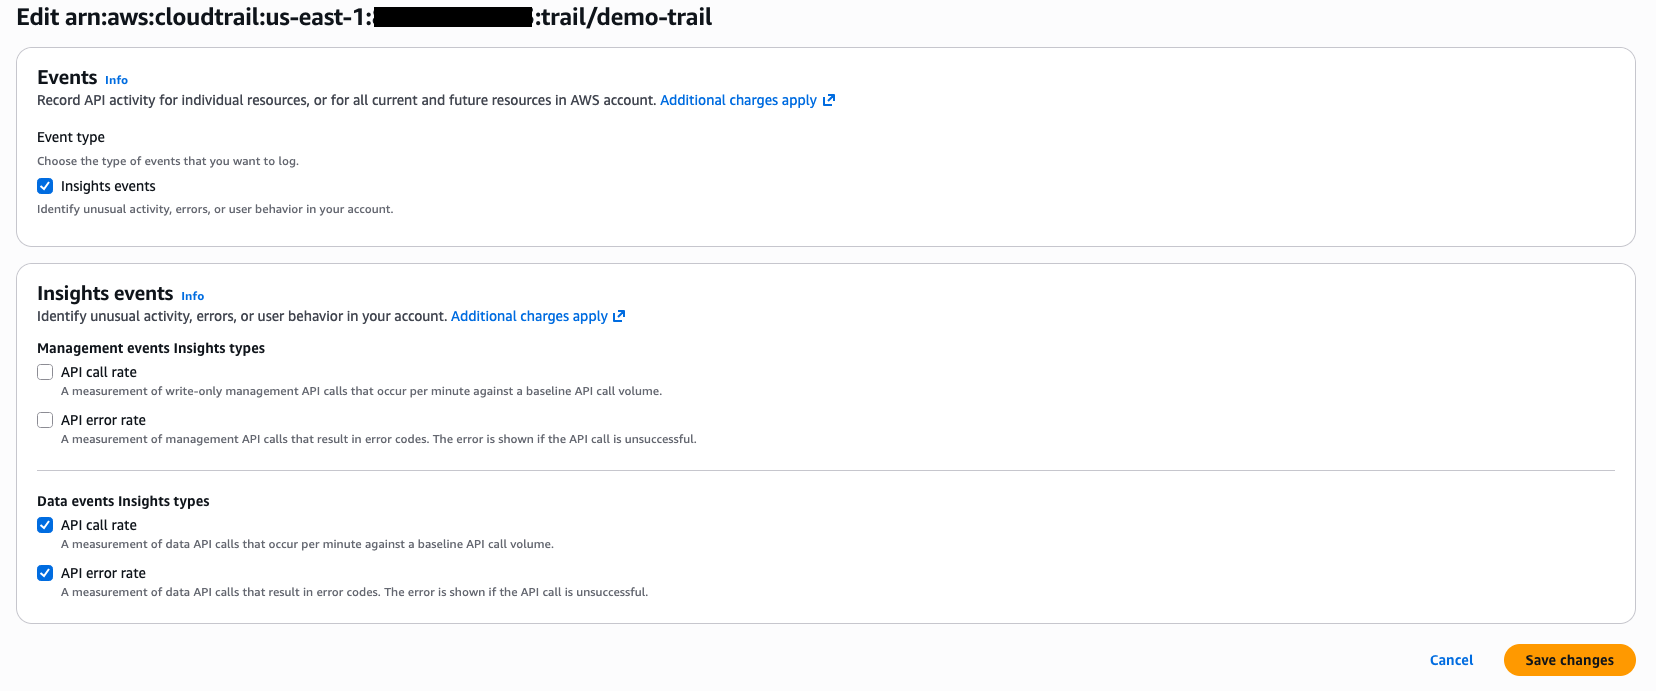Enable the Management events API error rate checkbox
This screenshot has width=1656, height=691.
45,419
